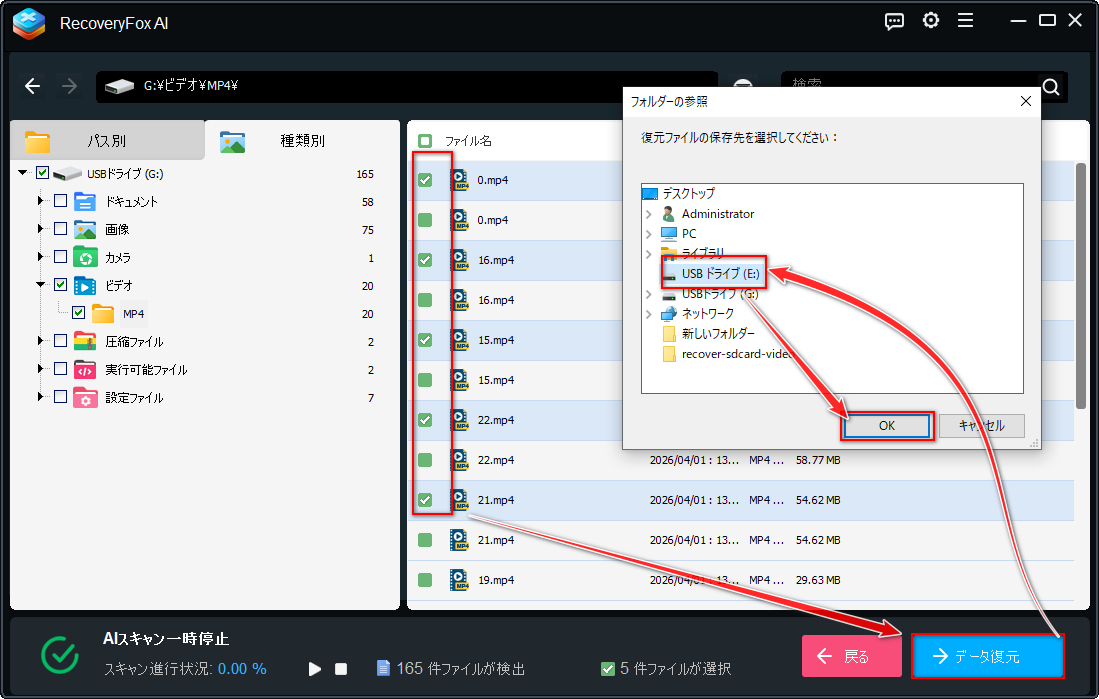Go forward with the right arrow
Viewport: 1099px width, 699px height.
pyautogui.click(x=69, y=86)
